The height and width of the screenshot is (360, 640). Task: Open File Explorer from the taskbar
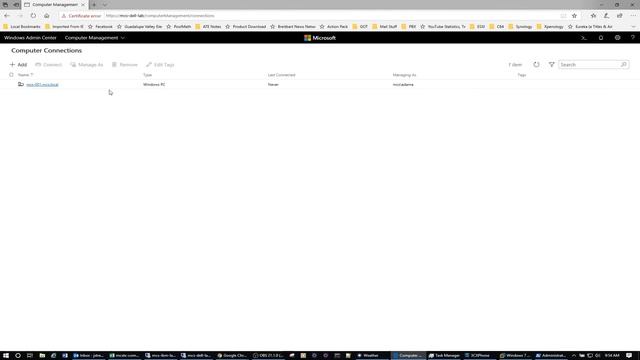point(42,356)
